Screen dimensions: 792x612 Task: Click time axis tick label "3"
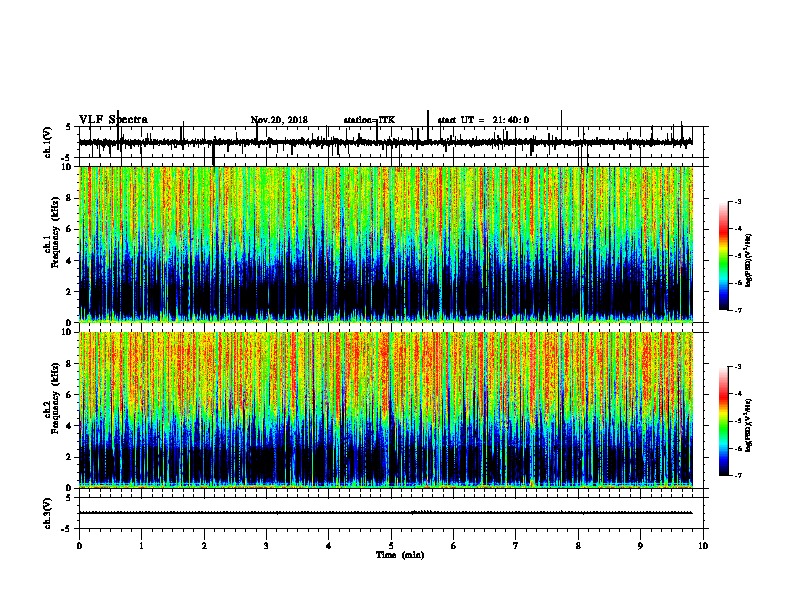pyautogui.click(x=266, y=545)
